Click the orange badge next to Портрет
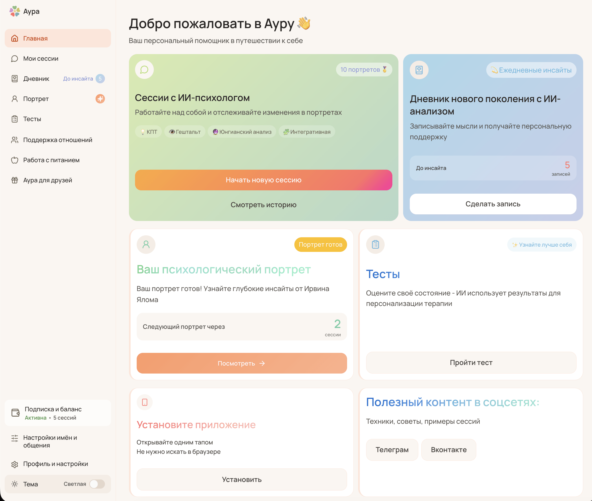This screenshot has height=501, width=592. (x=100, y=99)
